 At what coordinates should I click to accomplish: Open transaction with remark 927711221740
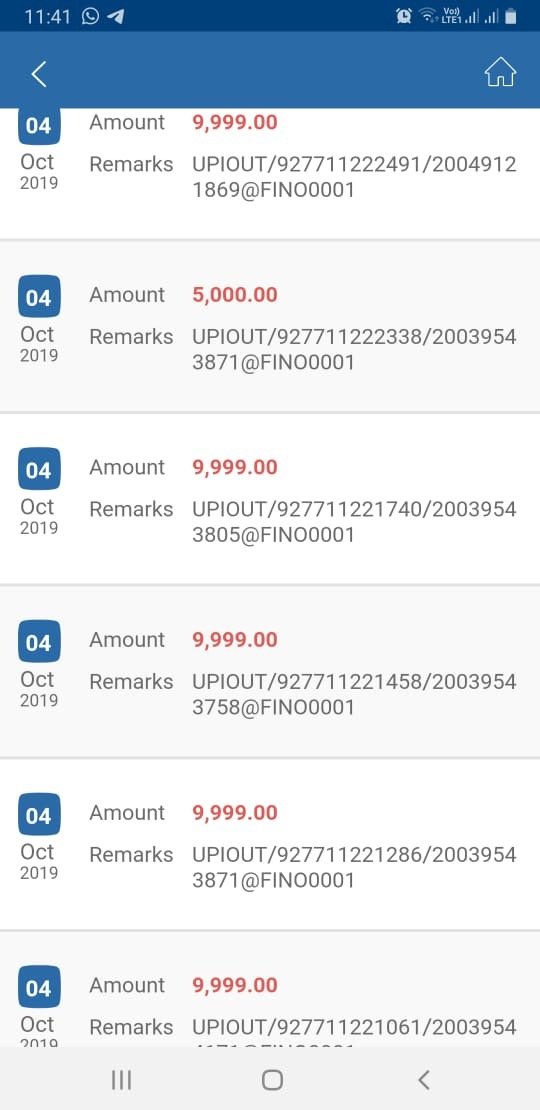[270, 499]
